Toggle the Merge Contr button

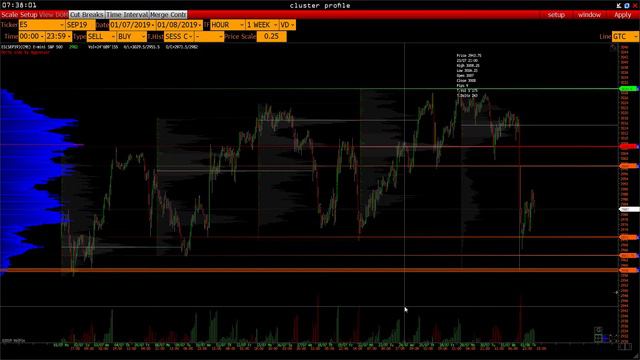click(168, 15)
